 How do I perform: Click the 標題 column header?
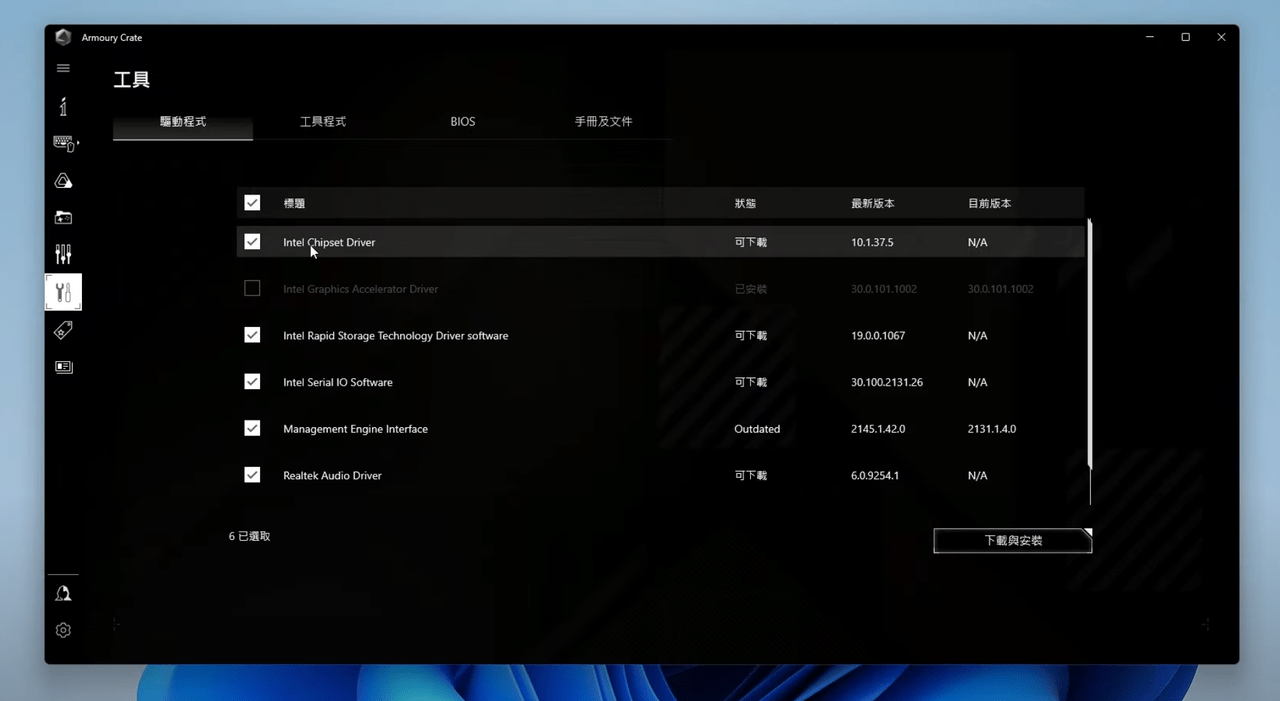294,203
